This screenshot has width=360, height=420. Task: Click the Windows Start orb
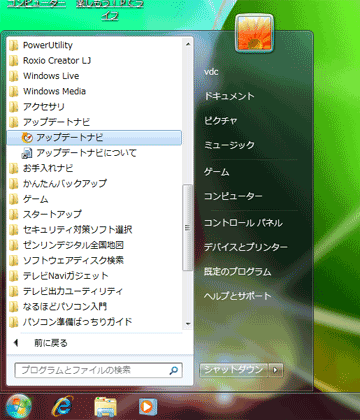(x=19, y=407)
